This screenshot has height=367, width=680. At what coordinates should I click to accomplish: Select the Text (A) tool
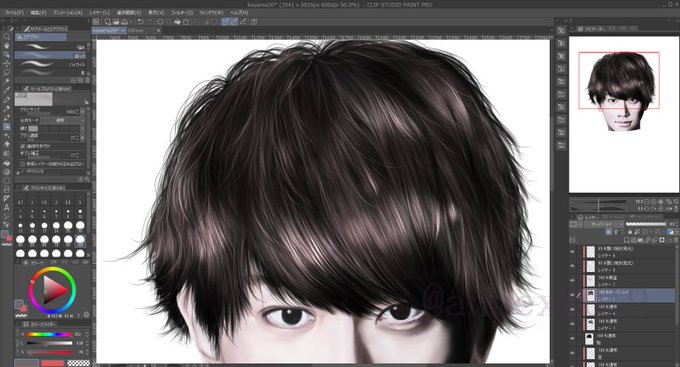(x=7, y=208)
